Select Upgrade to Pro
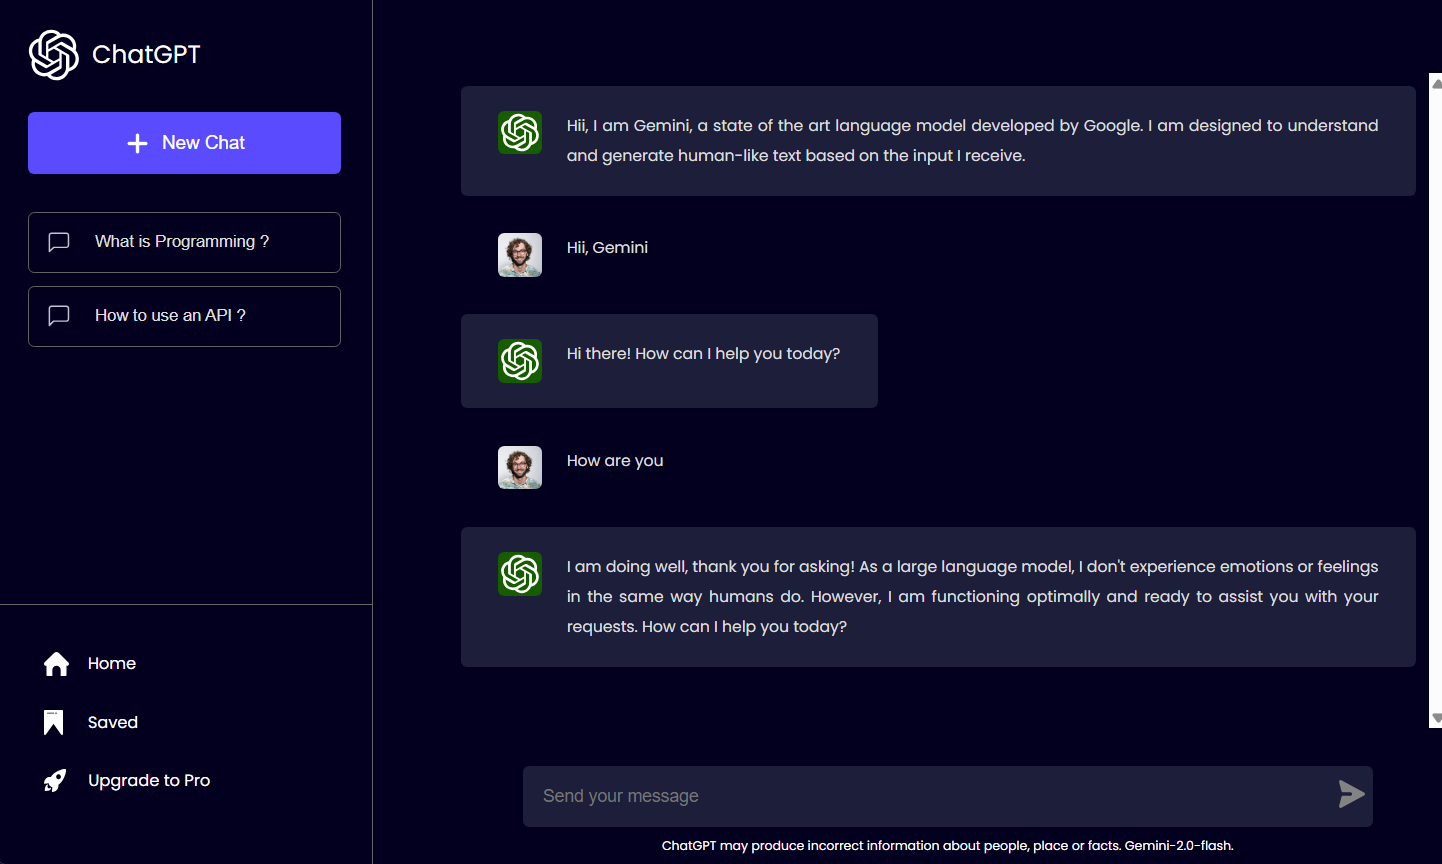This screenshot has width=1442, height=864. coord(149,780)
